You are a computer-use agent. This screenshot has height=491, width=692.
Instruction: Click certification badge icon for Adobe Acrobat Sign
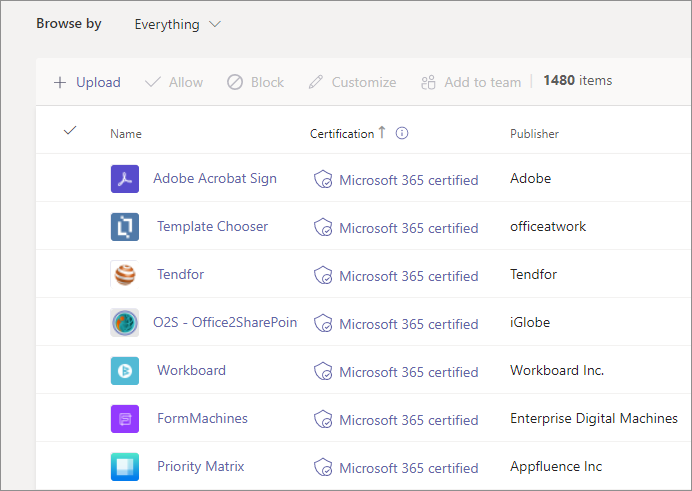(323, 180)
